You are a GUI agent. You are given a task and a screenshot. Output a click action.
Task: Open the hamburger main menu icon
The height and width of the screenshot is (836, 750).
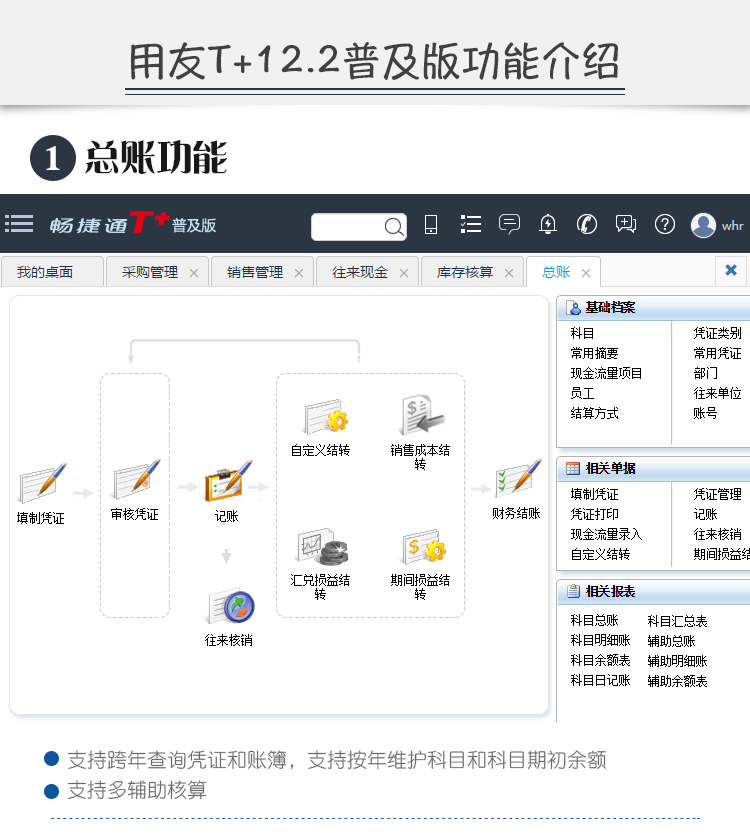point(19,224)
